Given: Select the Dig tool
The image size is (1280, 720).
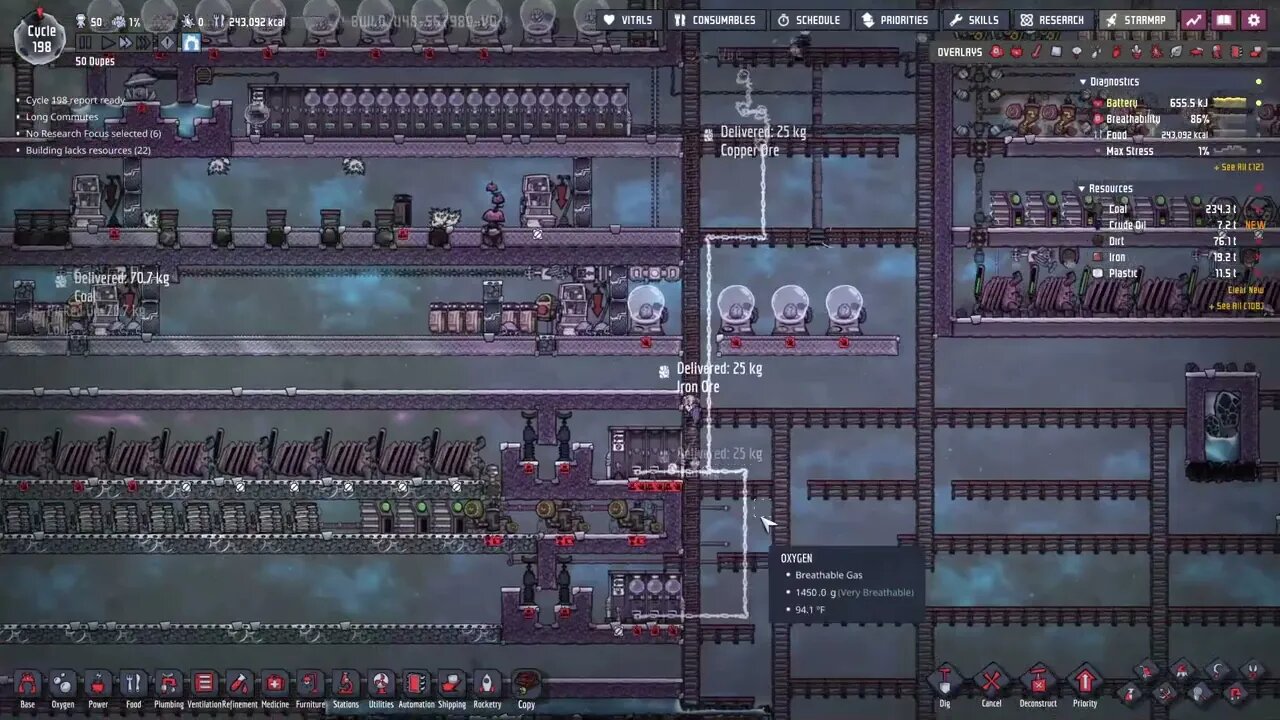Looking at the screenshot, I should 945,688.
